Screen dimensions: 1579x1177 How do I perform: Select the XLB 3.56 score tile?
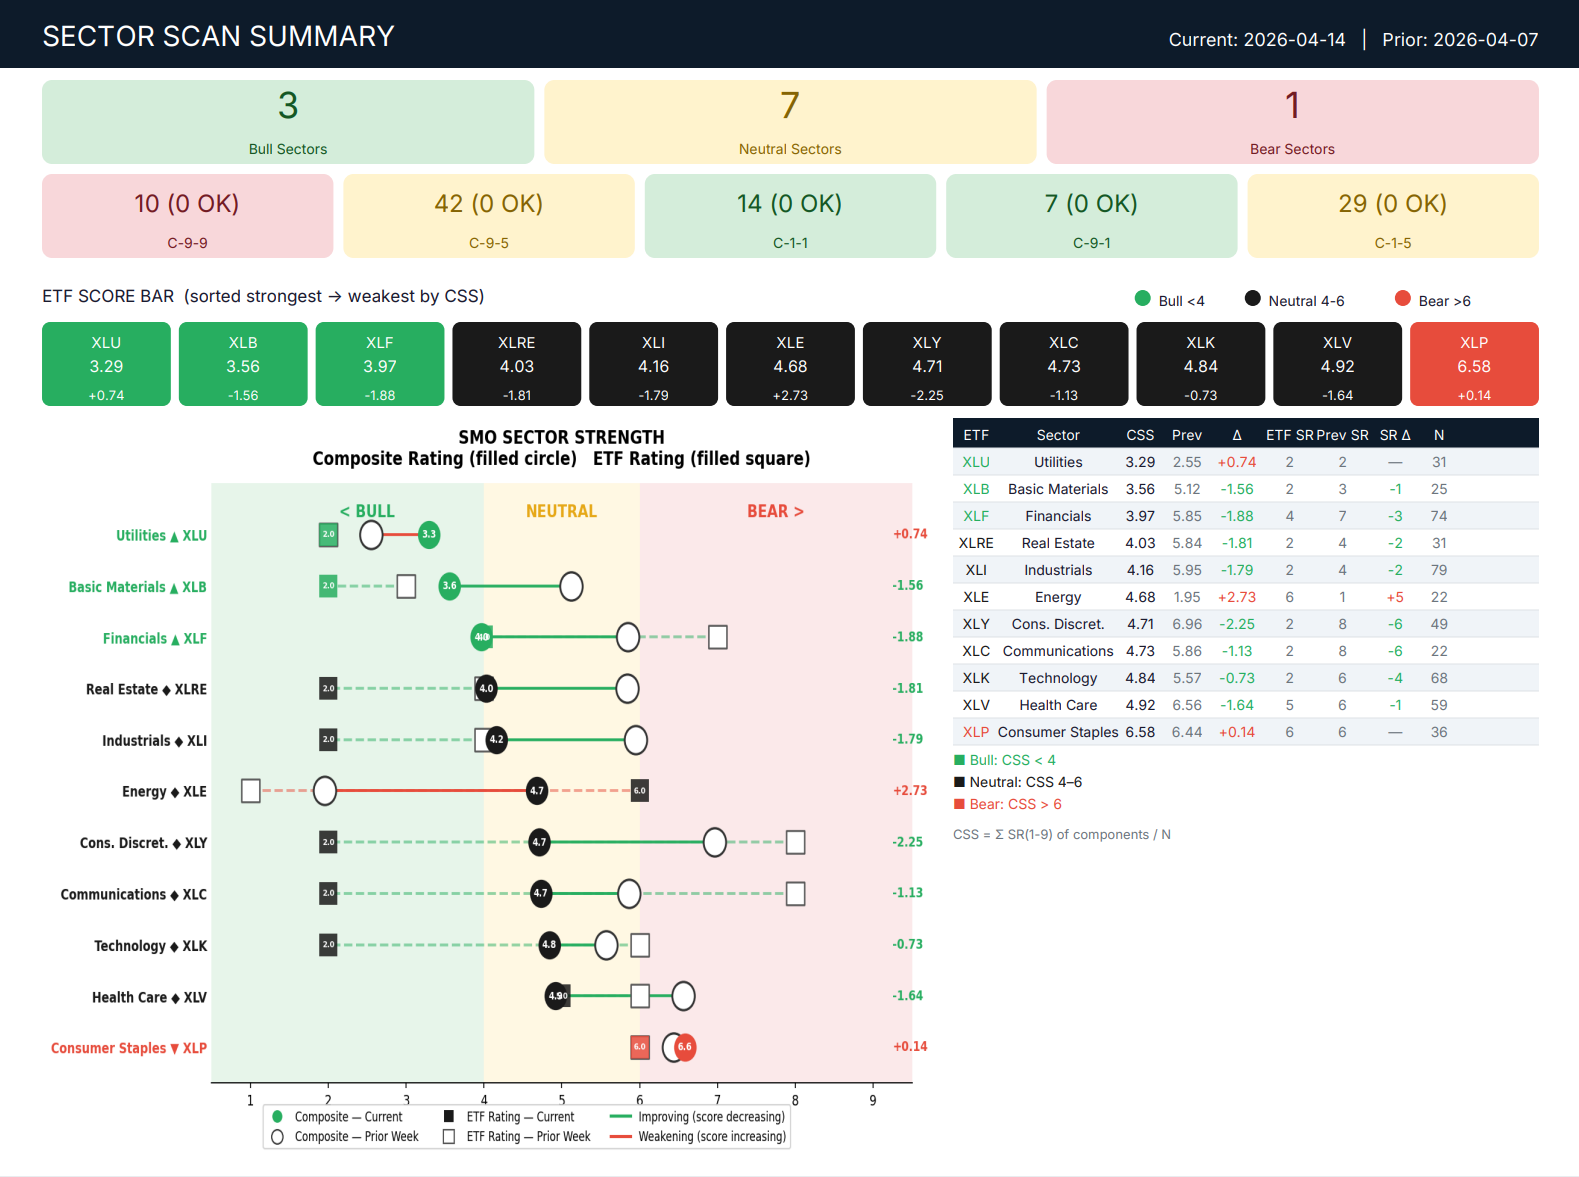click(243, 364)
